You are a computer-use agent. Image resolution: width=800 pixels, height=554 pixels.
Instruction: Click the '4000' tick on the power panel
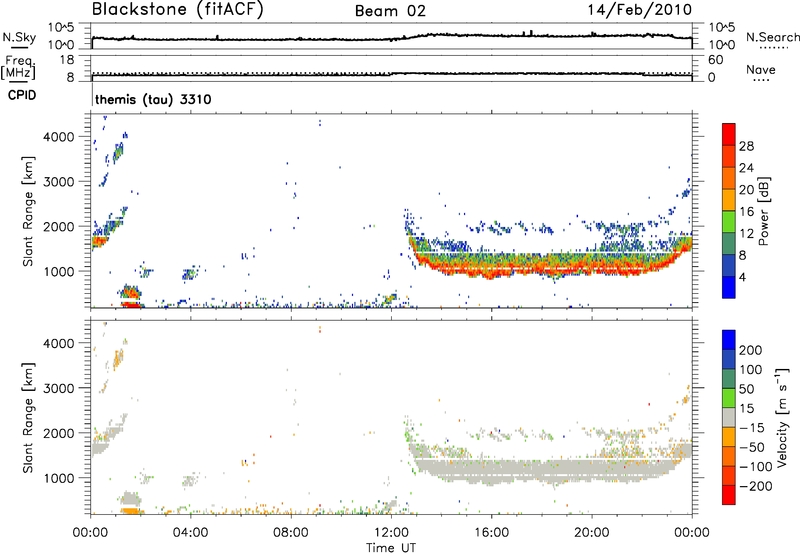pyautogui.click(x=59, y=137)
